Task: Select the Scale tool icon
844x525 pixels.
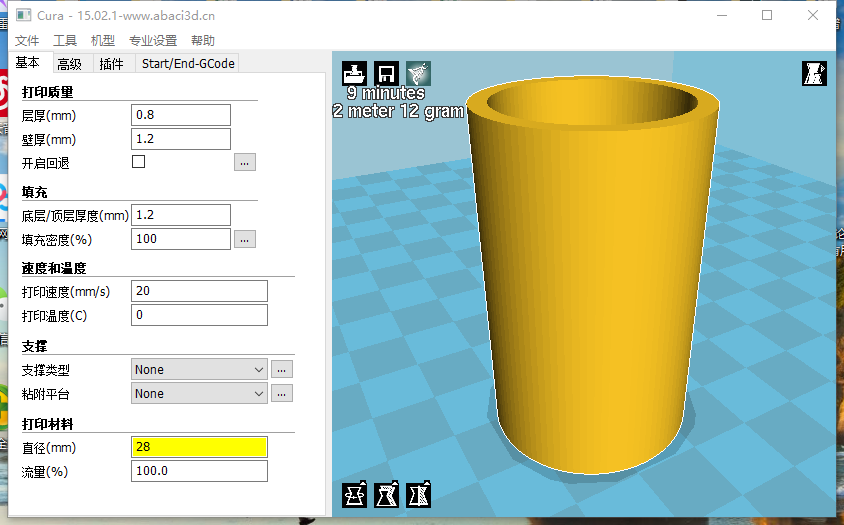Action: pos(386,493)
